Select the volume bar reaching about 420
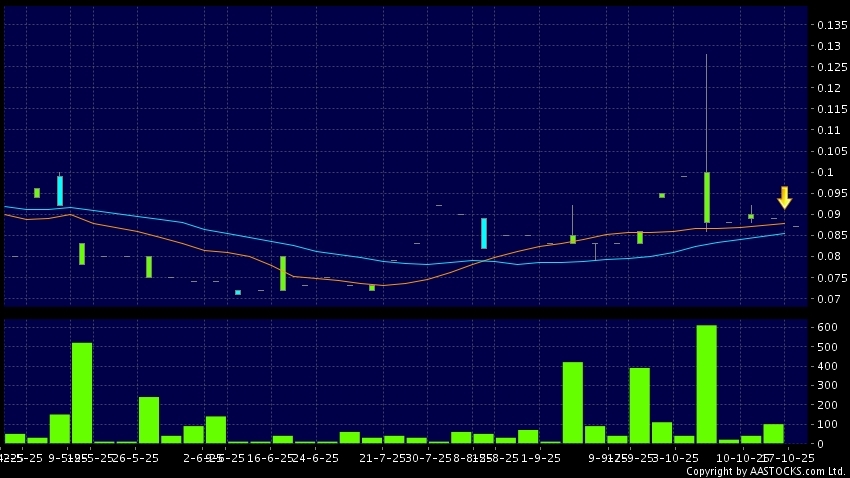Image resolution: width=850 pixels, height=478 pixels. (x=572, y=402)
